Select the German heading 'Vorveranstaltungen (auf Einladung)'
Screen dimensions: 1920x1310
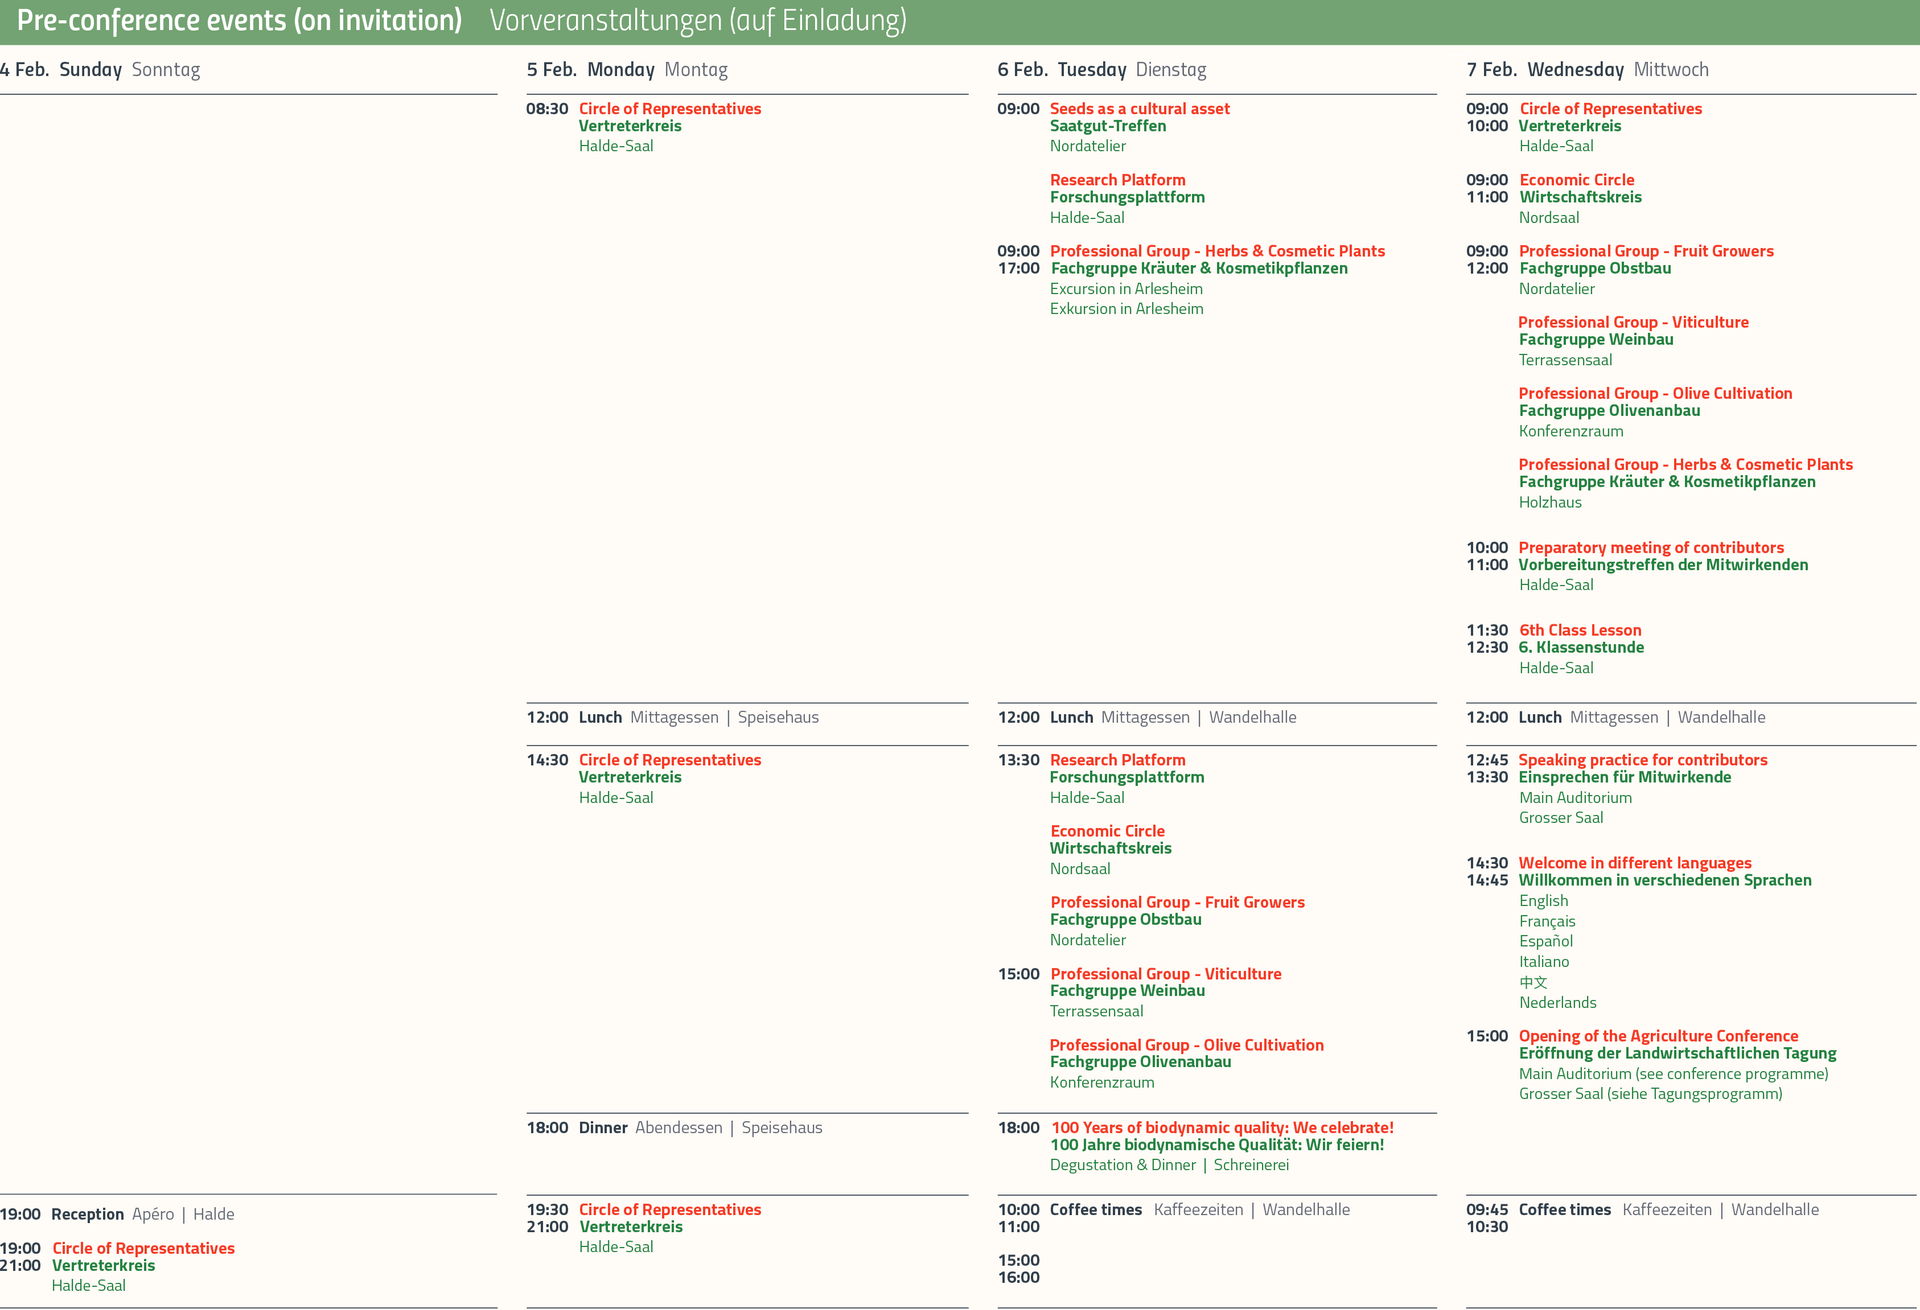(698, 21)
